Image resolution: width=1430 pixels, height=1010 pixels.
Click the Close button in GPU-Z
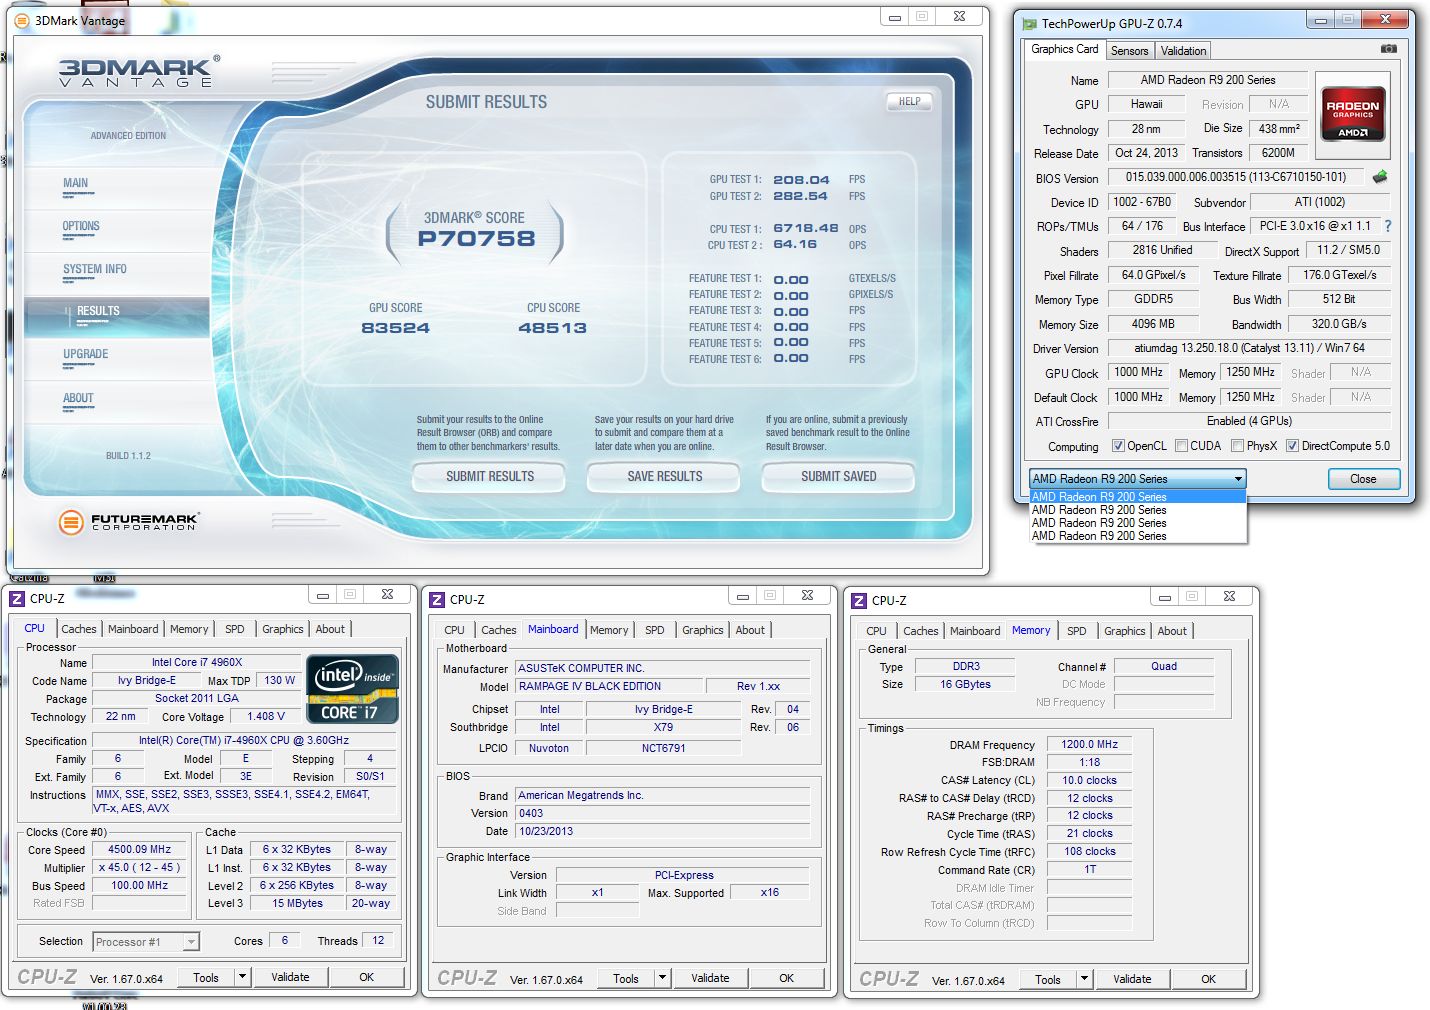tap(1363, 479)
